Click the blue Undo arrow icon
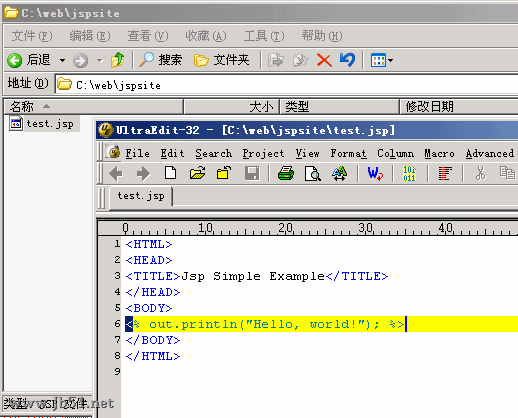Image resolution: width=518 pixels, height=418 pixels. [x=347, y=60]
